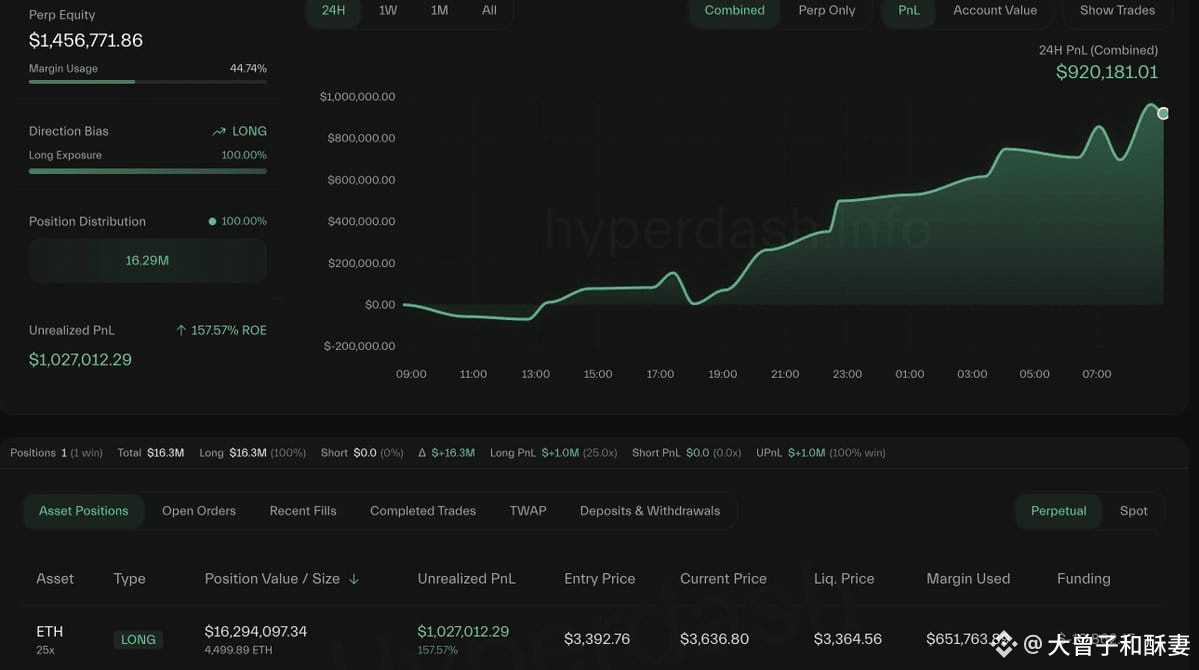The height and width of the screenshot is (670, 1199).
Task: Select Combined view toggle
Action: point(734,11)
